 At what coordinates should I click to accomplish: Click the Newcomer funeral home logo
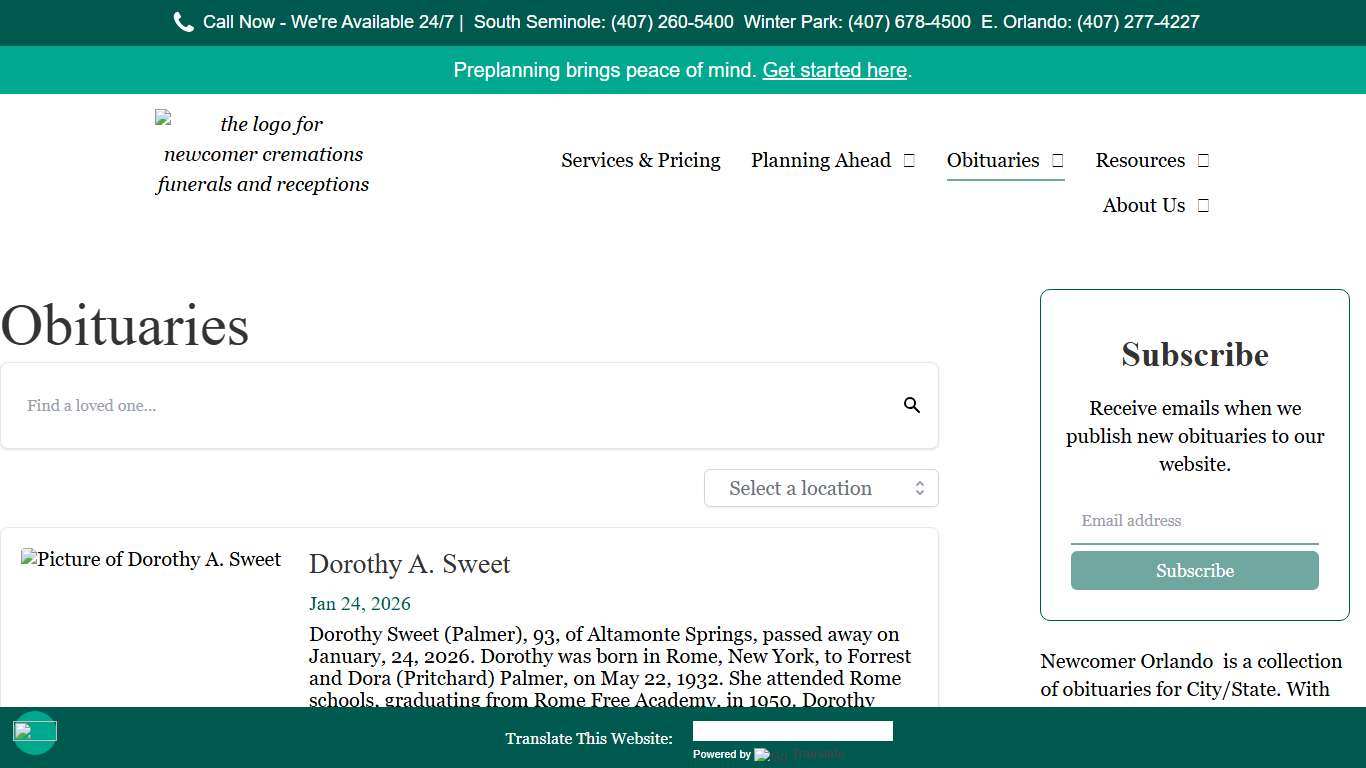[x=263, y=154]
